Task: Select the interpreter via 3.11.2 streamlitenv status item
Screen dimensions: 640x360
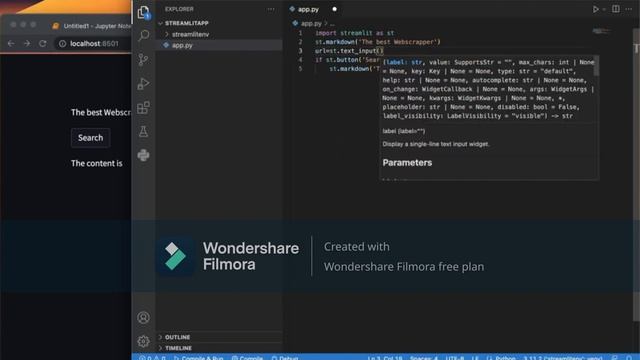Action: (563, 358)
